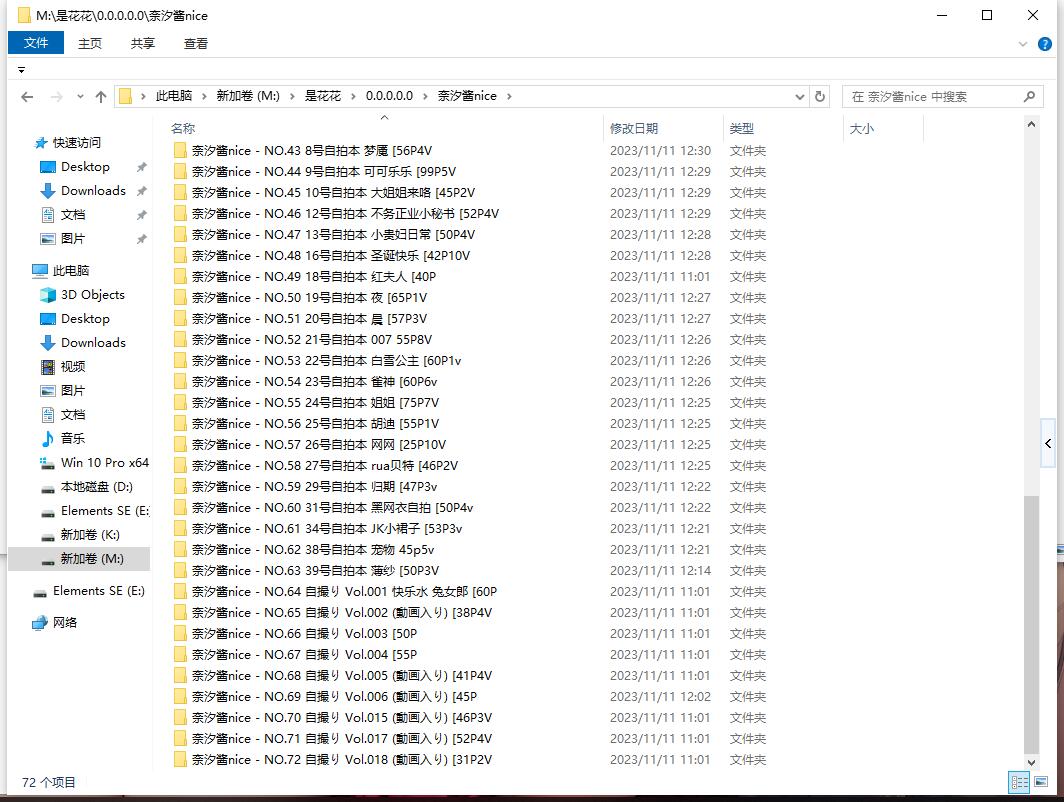Select folder NO.55 24号自拍本 姐姐
The image size is (1064, 802).
click(x=315, y=402)
